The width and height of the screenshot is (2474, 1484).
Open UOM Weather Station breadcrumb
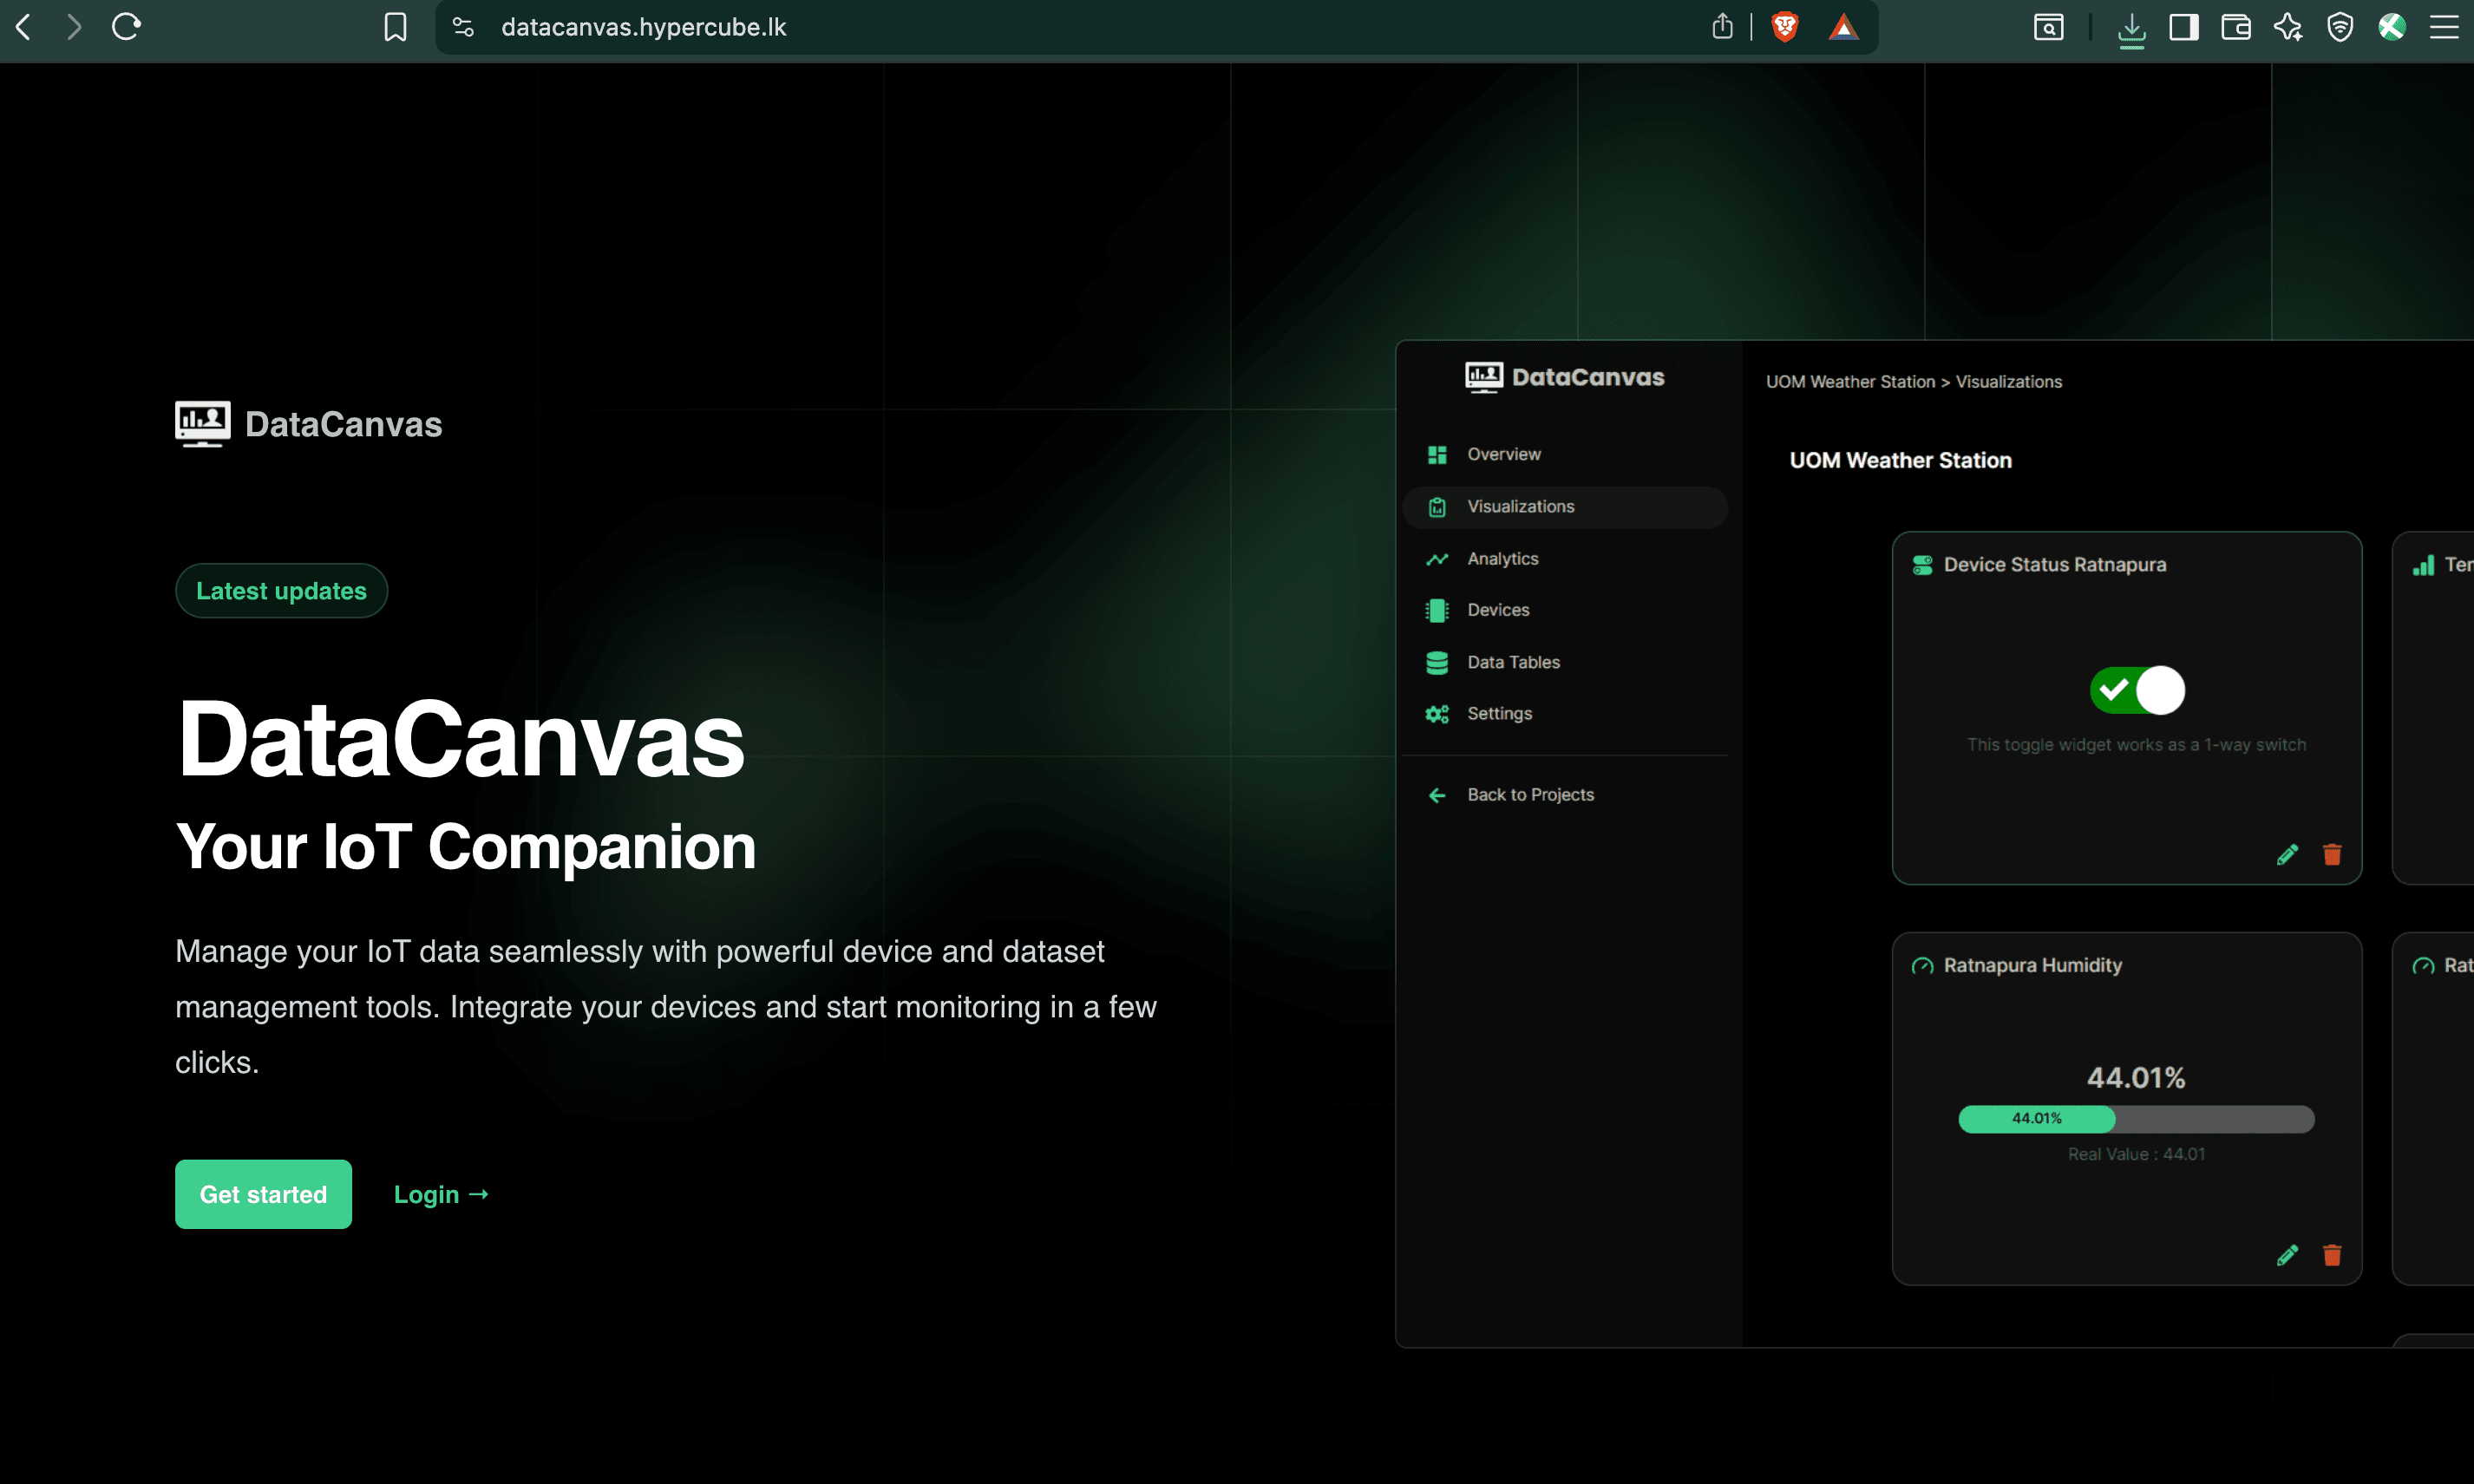coord(1849,381)
